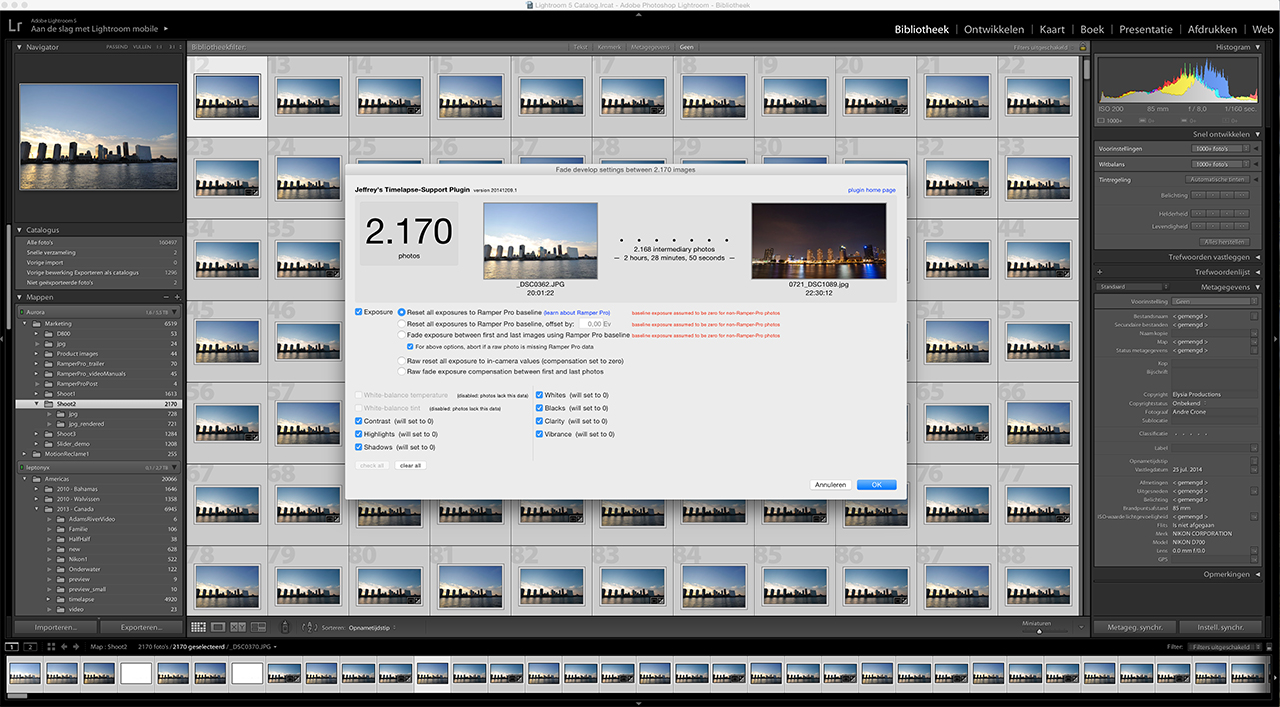Select main window display button 1
Viewport: 1280px width, 707px height.
coord(12,647)
